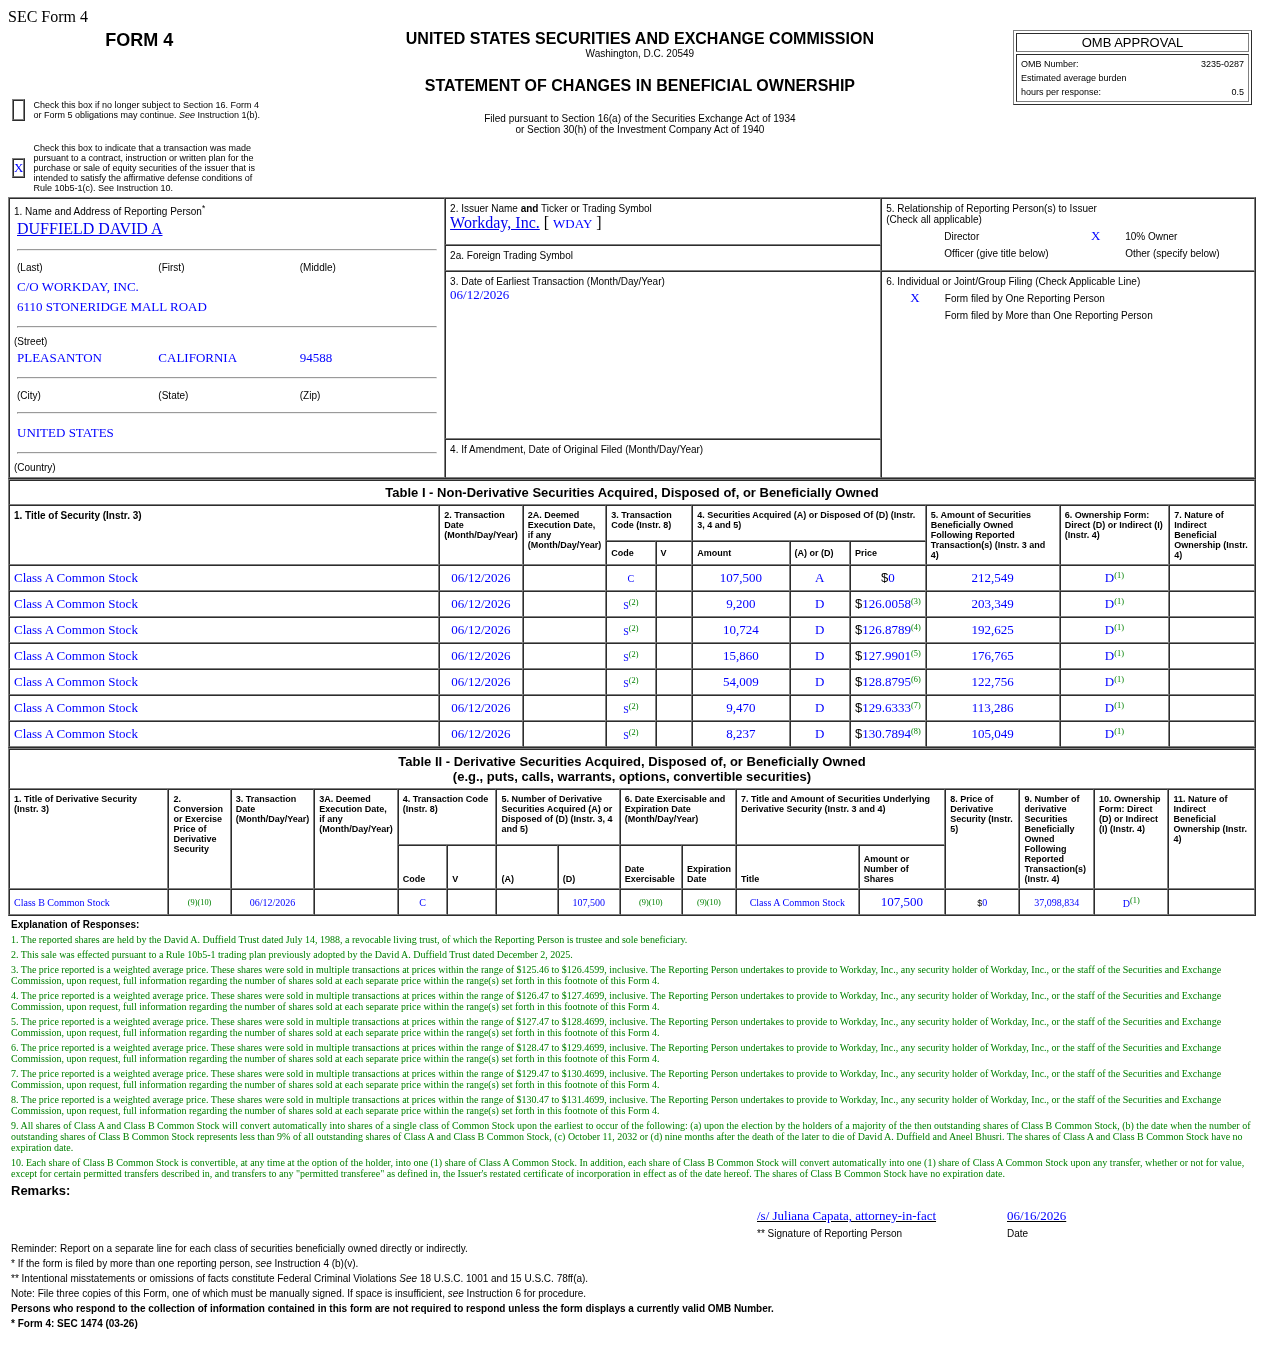Click the OMB Number 3235-0287 value
The width and height of the screenshot is (1264, 1354).
click(x=1222, y=64)
